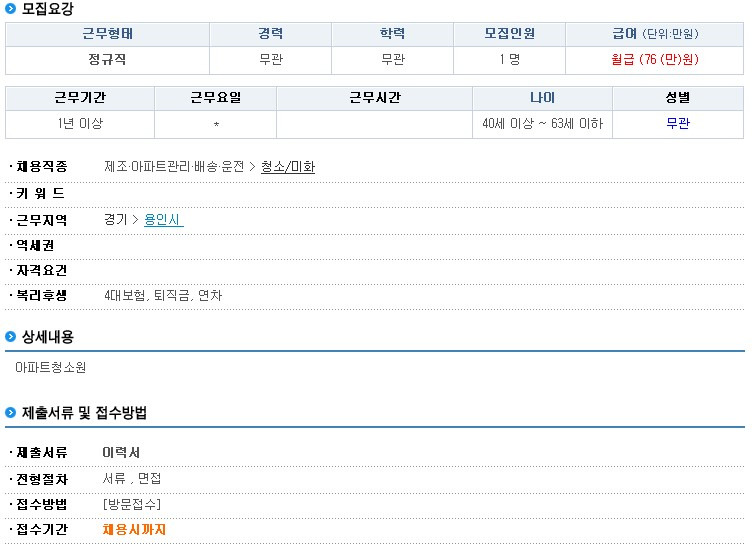Image resolution: width=752 pixels, height=552 pixels.
Task: Click the 제출서류 및 접수방법 section icon
Action: [11, 413]
